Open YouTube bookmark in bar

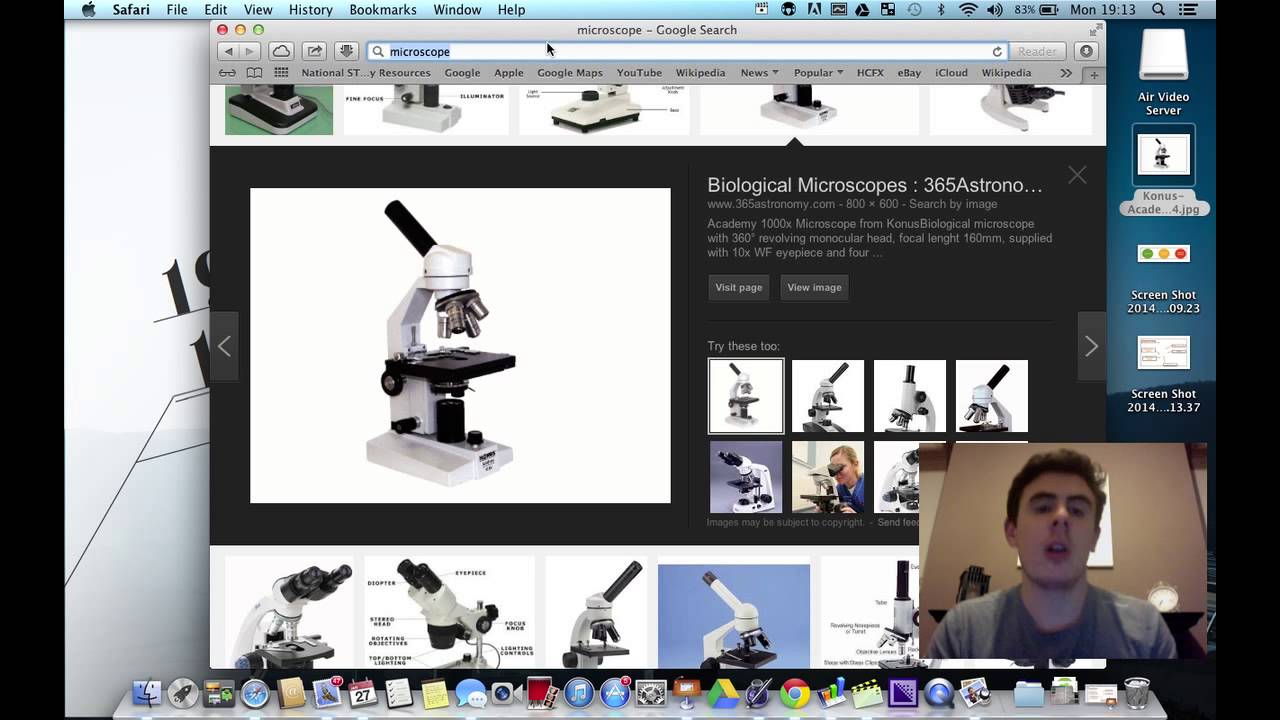[639, 73]
